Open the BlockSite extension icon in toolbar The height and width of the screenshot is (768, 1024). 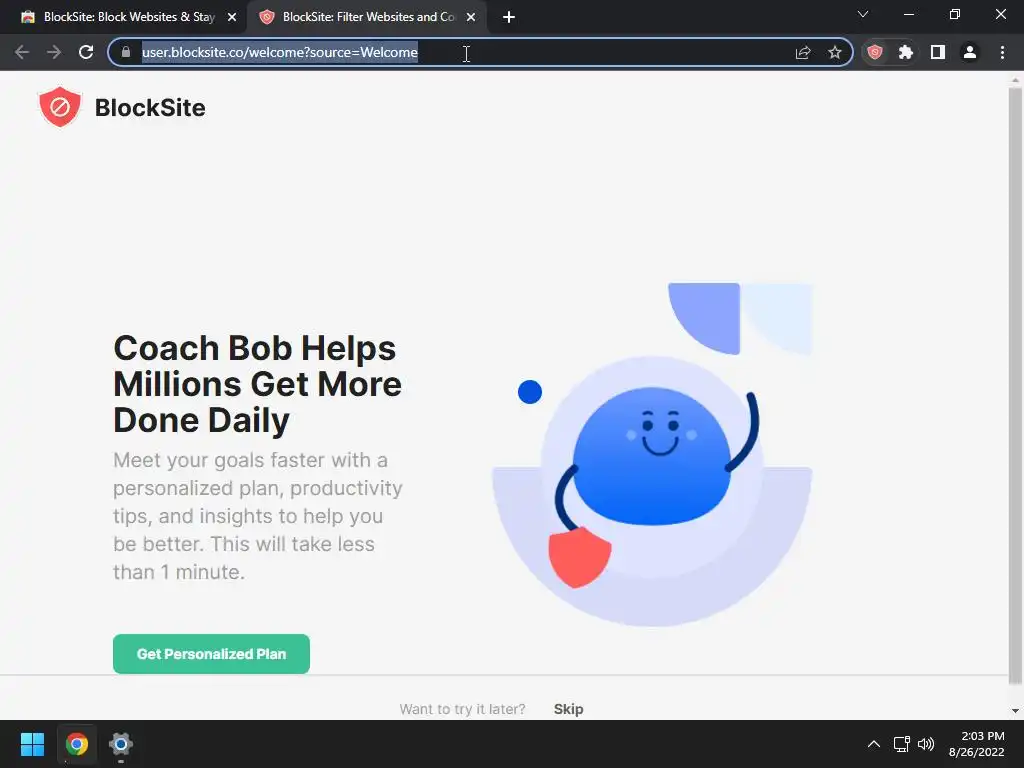pyautogui.click(x=874, y=52)
